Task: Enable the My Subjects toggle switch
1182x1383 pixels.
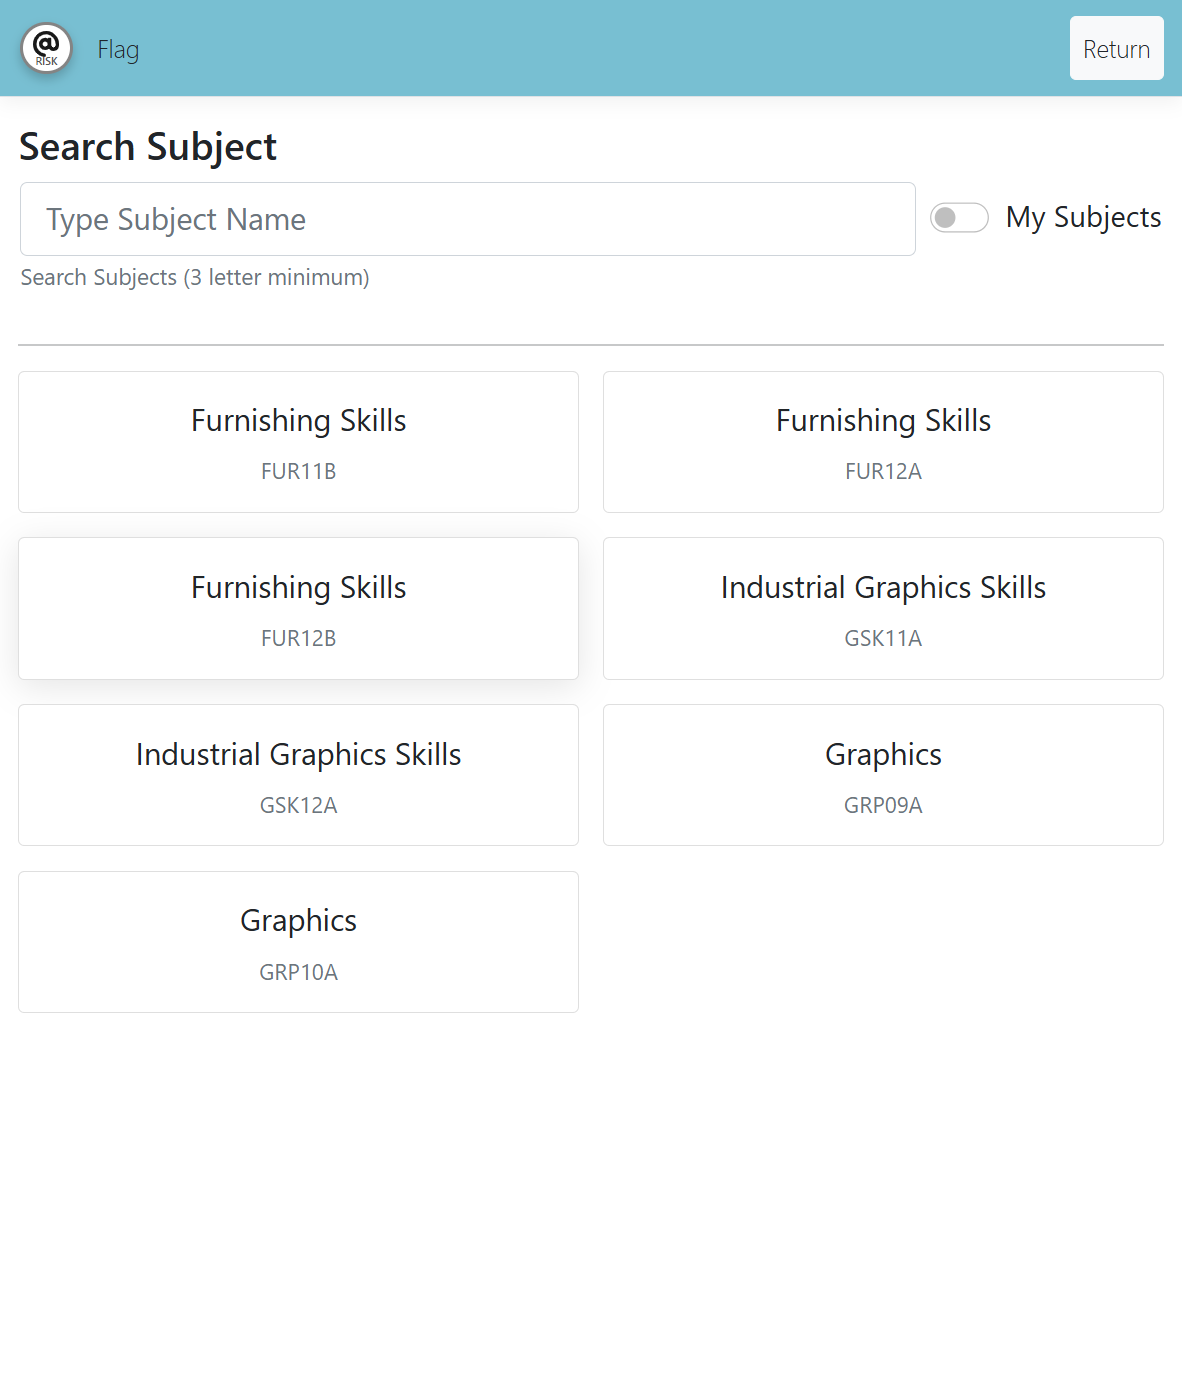Action: pyautogui.click(x=959, y=218)
